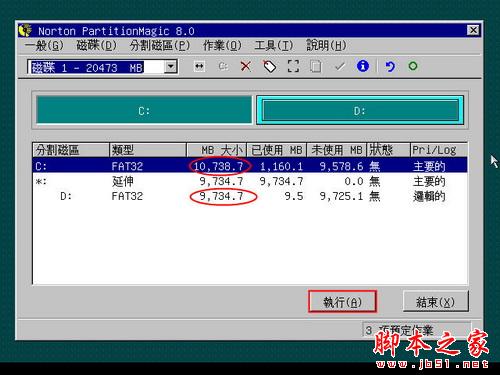Click the 未使用 MB column header
500x375 pixels.
pyautogui.click(x=336, y=150)
